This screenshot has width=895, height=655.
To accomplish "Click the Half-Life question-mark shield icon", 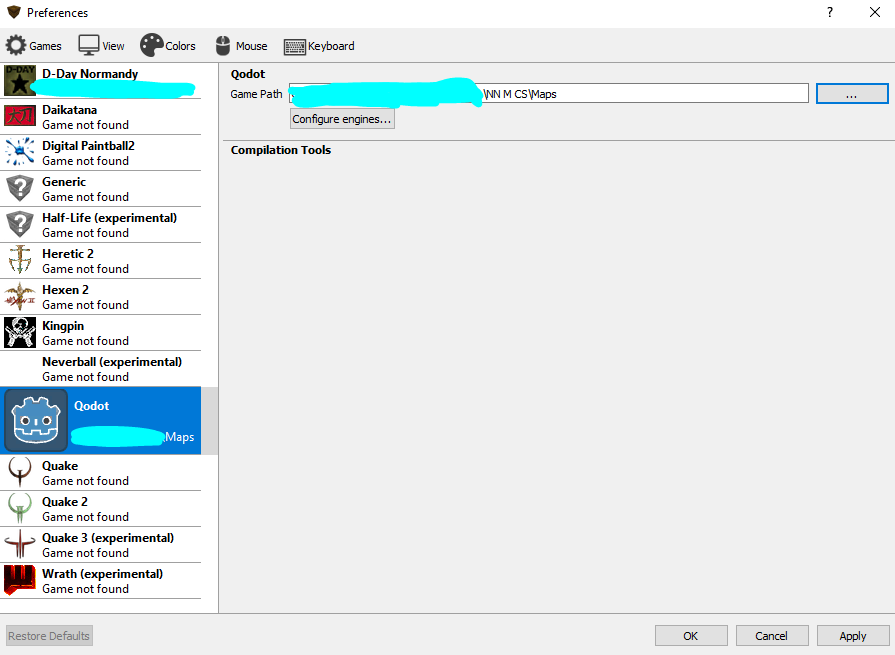I will (20, 224).
